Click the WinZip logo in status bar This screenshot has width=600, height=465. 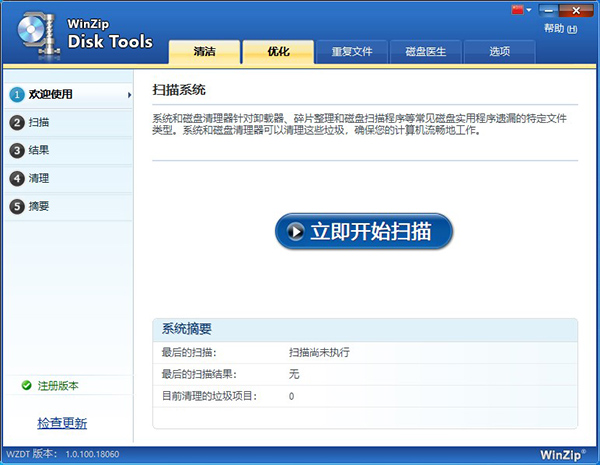[x=562, y=455]
